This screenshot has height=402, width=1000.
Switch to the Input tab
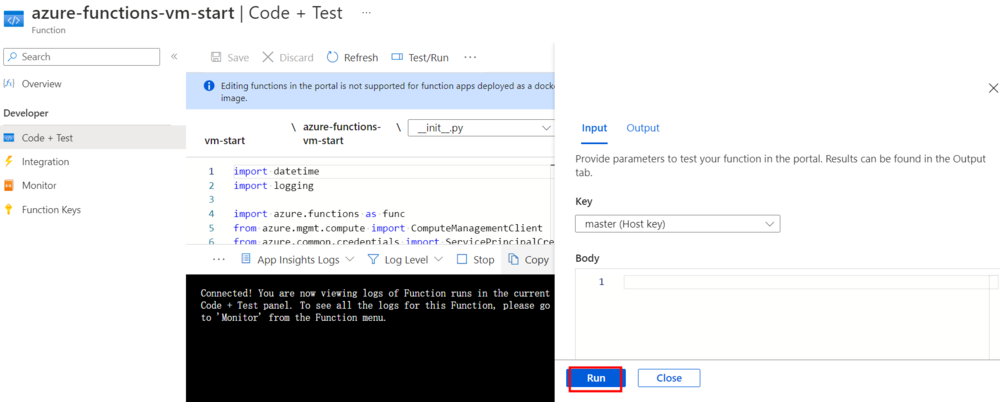594,128
